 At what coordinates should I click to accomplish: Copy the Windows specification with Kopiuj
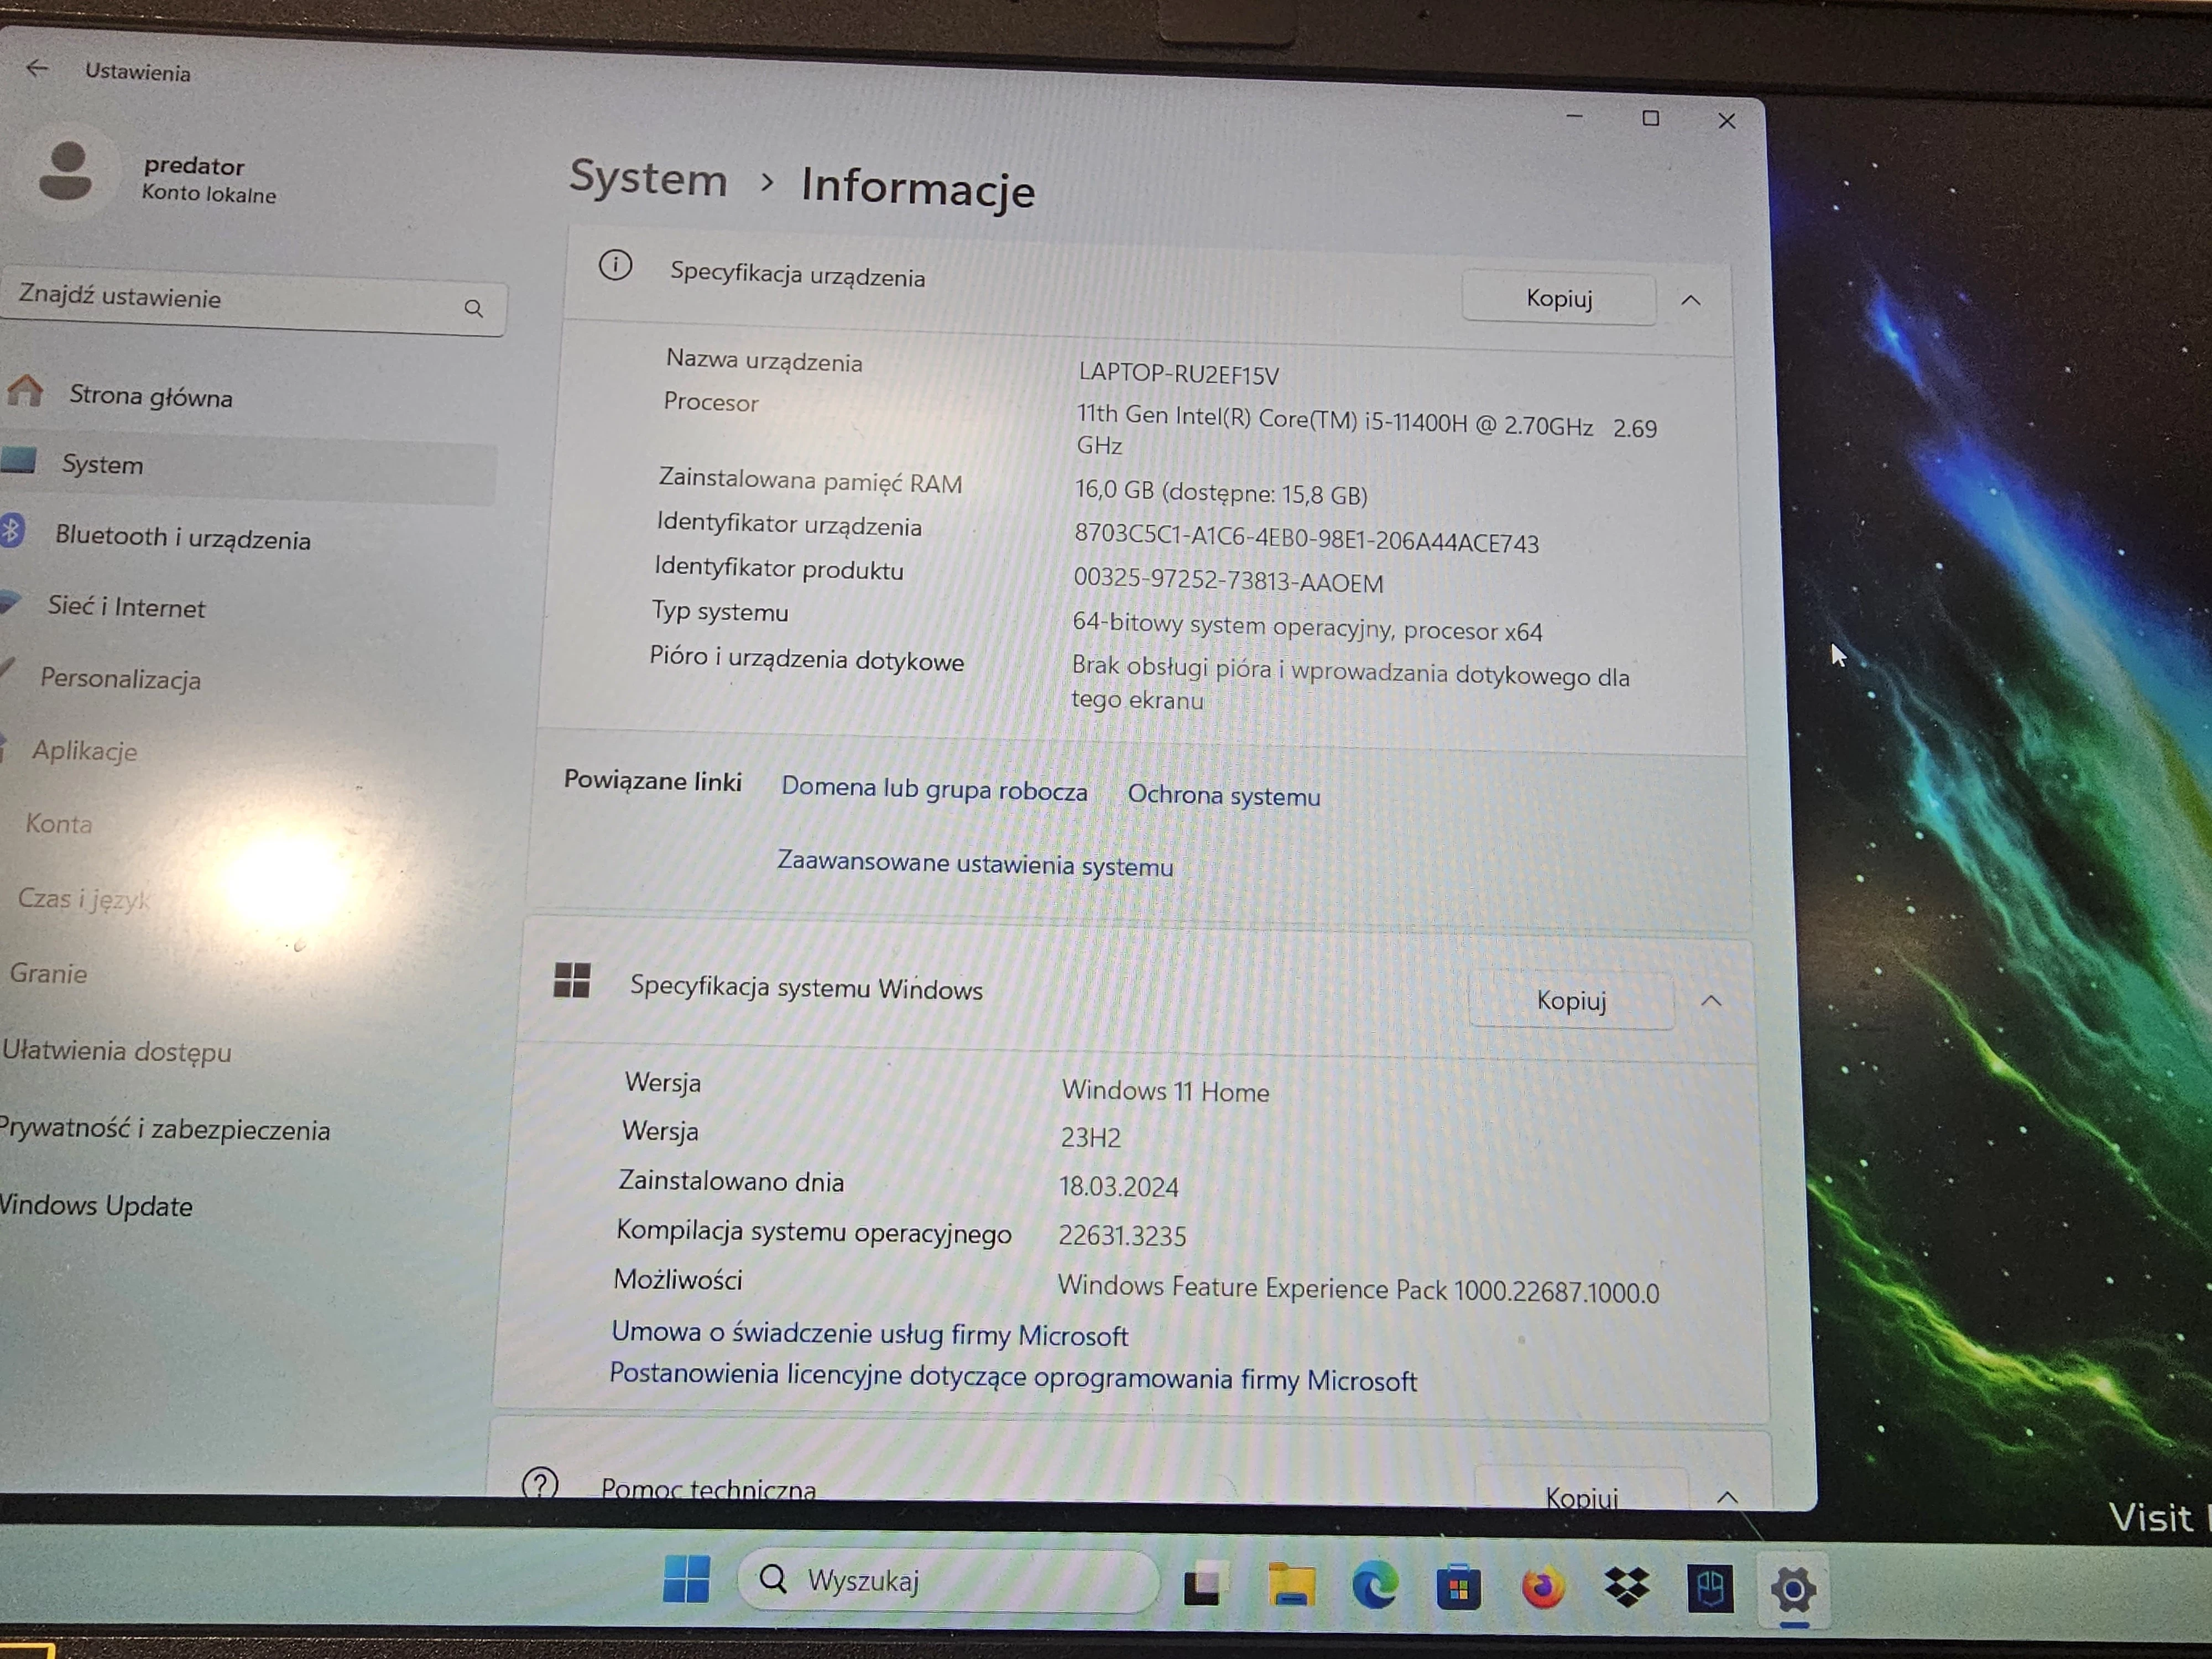pos(1571,1000)
